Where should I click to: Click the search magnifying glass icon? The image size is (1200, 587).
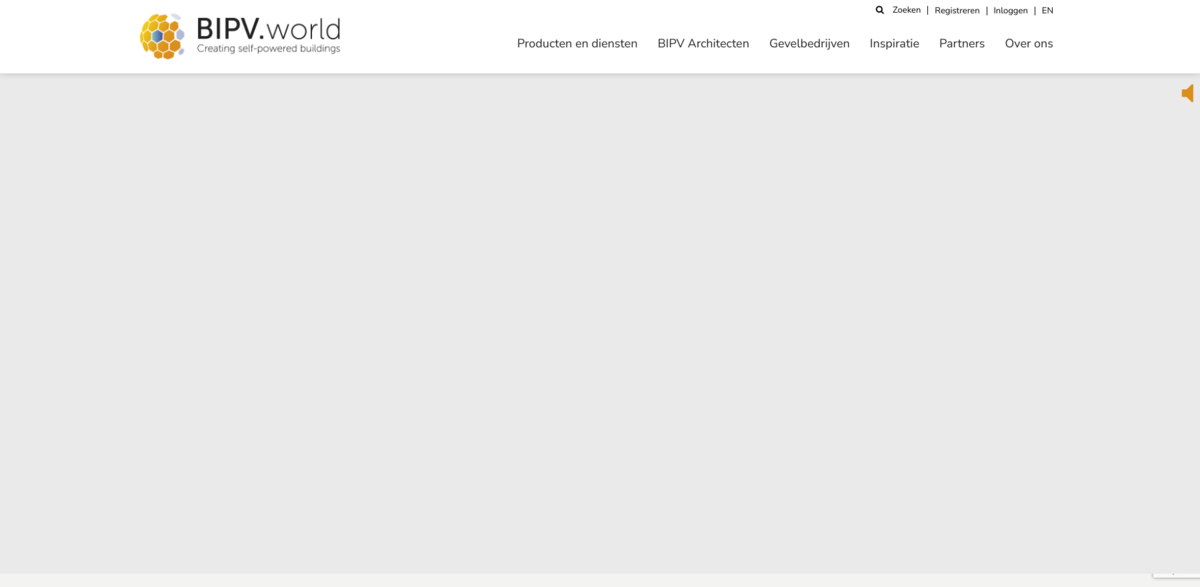click(880, 10)
